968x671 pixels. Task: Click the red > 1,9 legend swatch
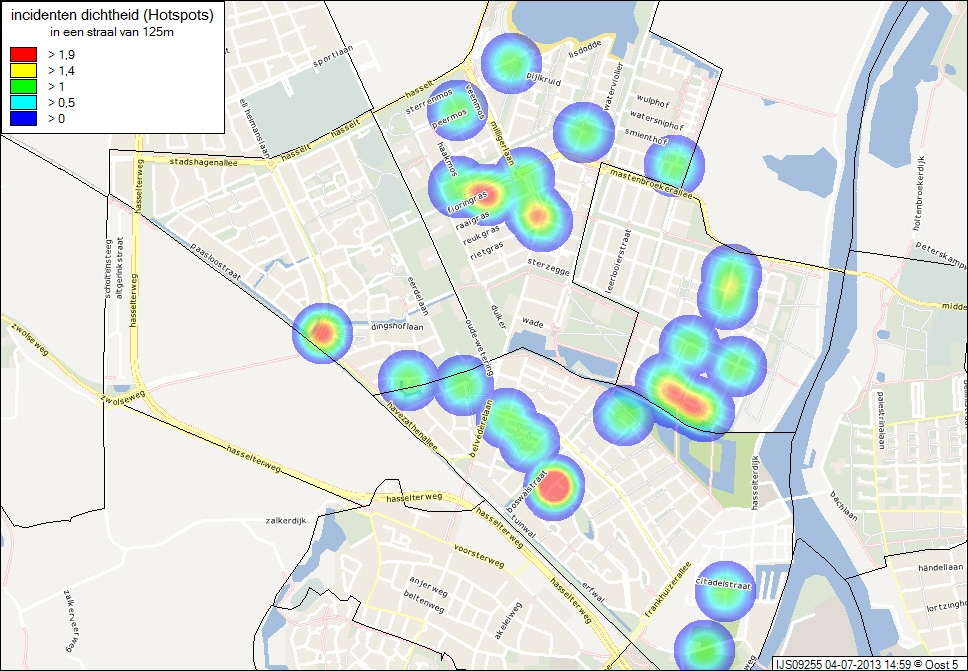tap(22, 54)
